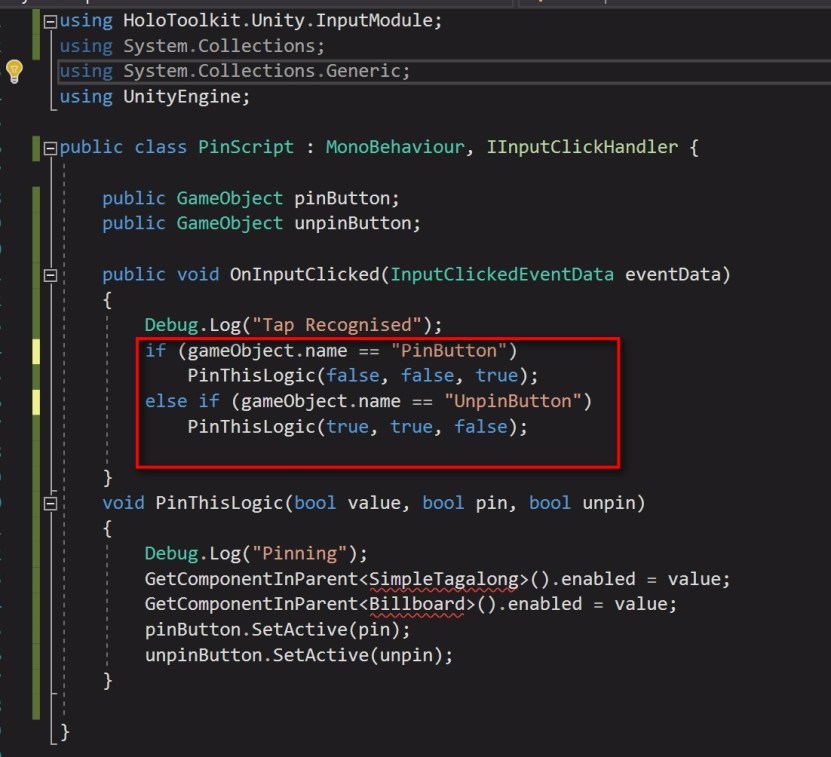
Task: Click the 'IInputClickHandler' interface name
Action: 582,147
